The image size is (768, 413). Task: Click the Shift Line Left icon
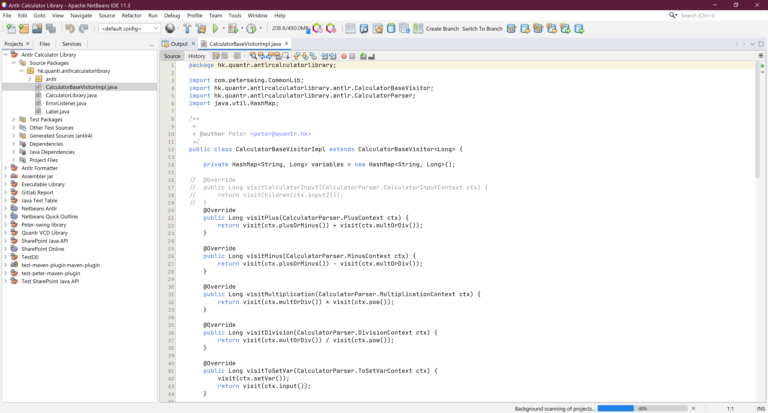324,56
